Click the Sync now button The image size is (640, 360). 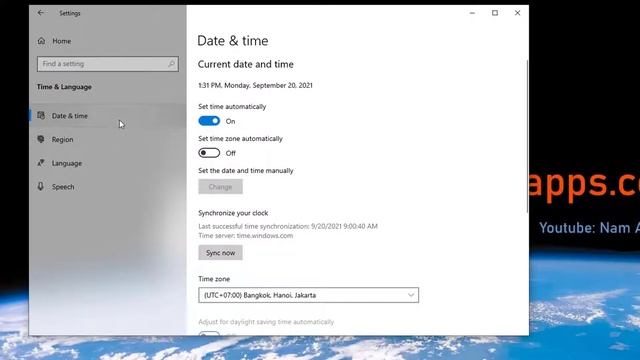click(x=220, y=253)
